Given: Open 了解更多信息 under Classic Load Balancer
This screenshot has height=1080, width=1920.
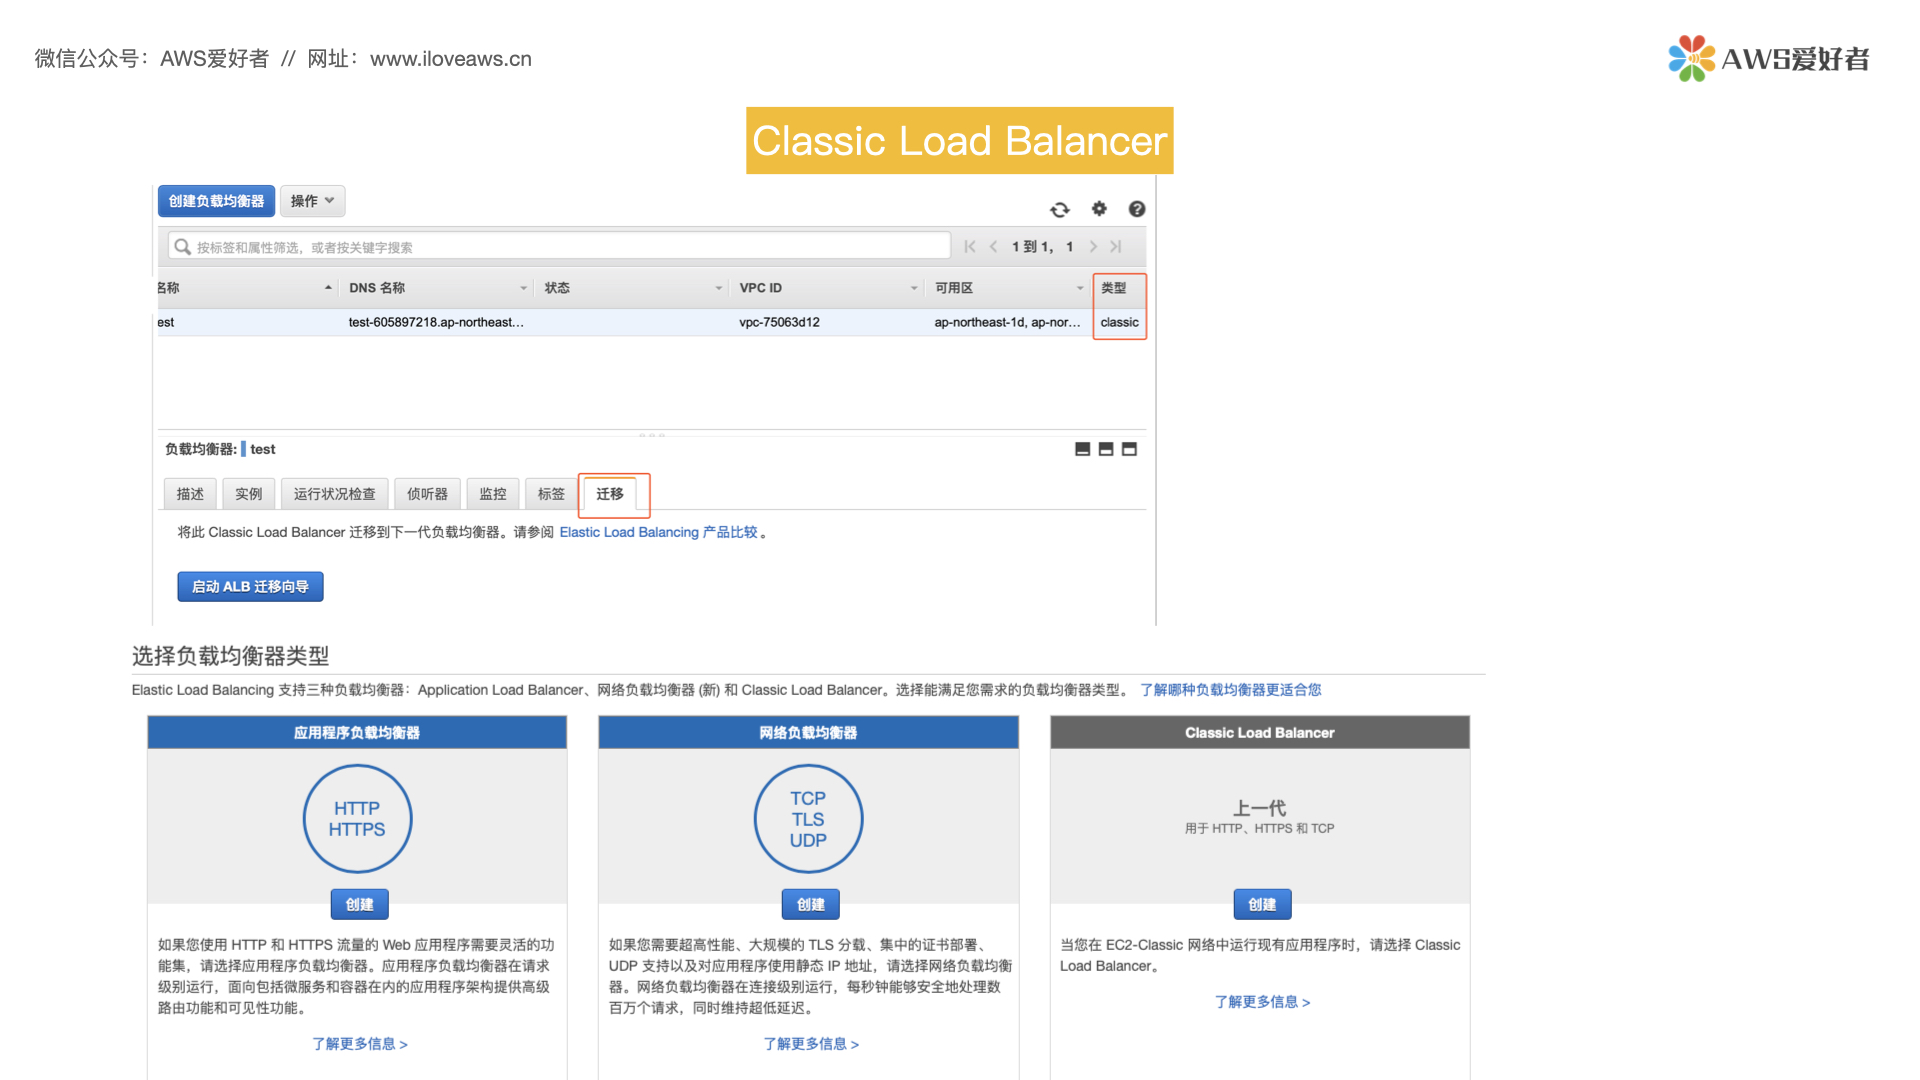Looking at the screenshot, I should pyautogui.click(x=1262, y=1002).
